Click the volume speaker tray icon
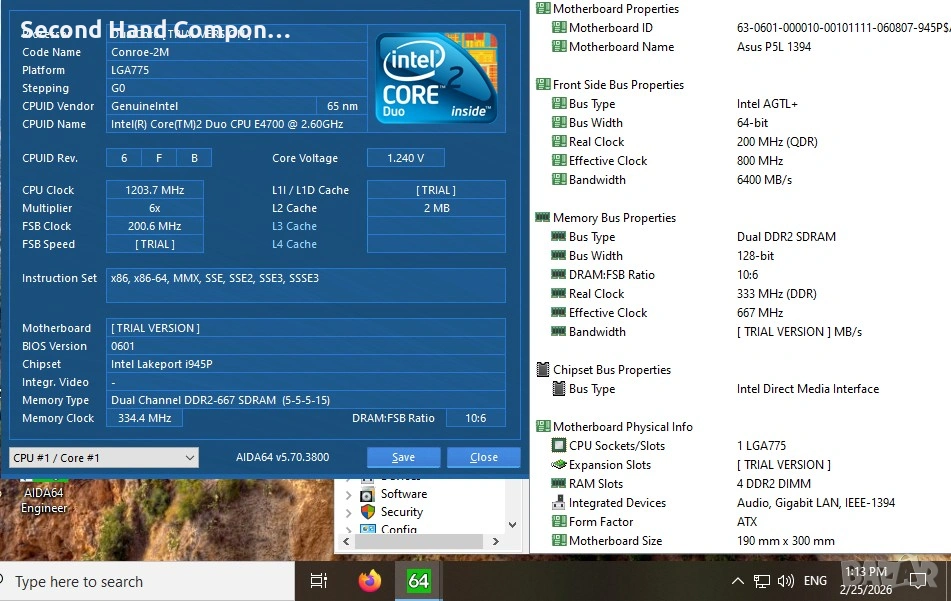Screen dimensions: 951x601 pos(786,581)
